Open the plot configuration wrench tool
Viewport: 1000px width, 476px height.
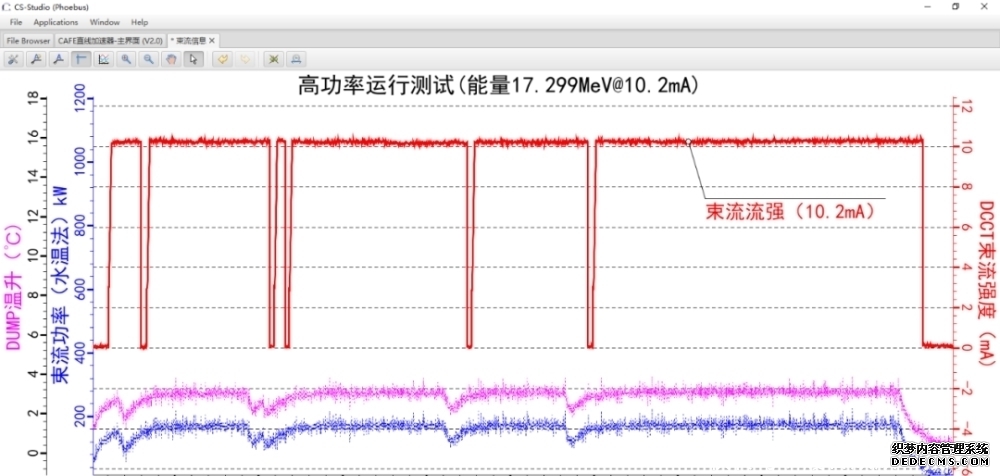click(13, 59)
